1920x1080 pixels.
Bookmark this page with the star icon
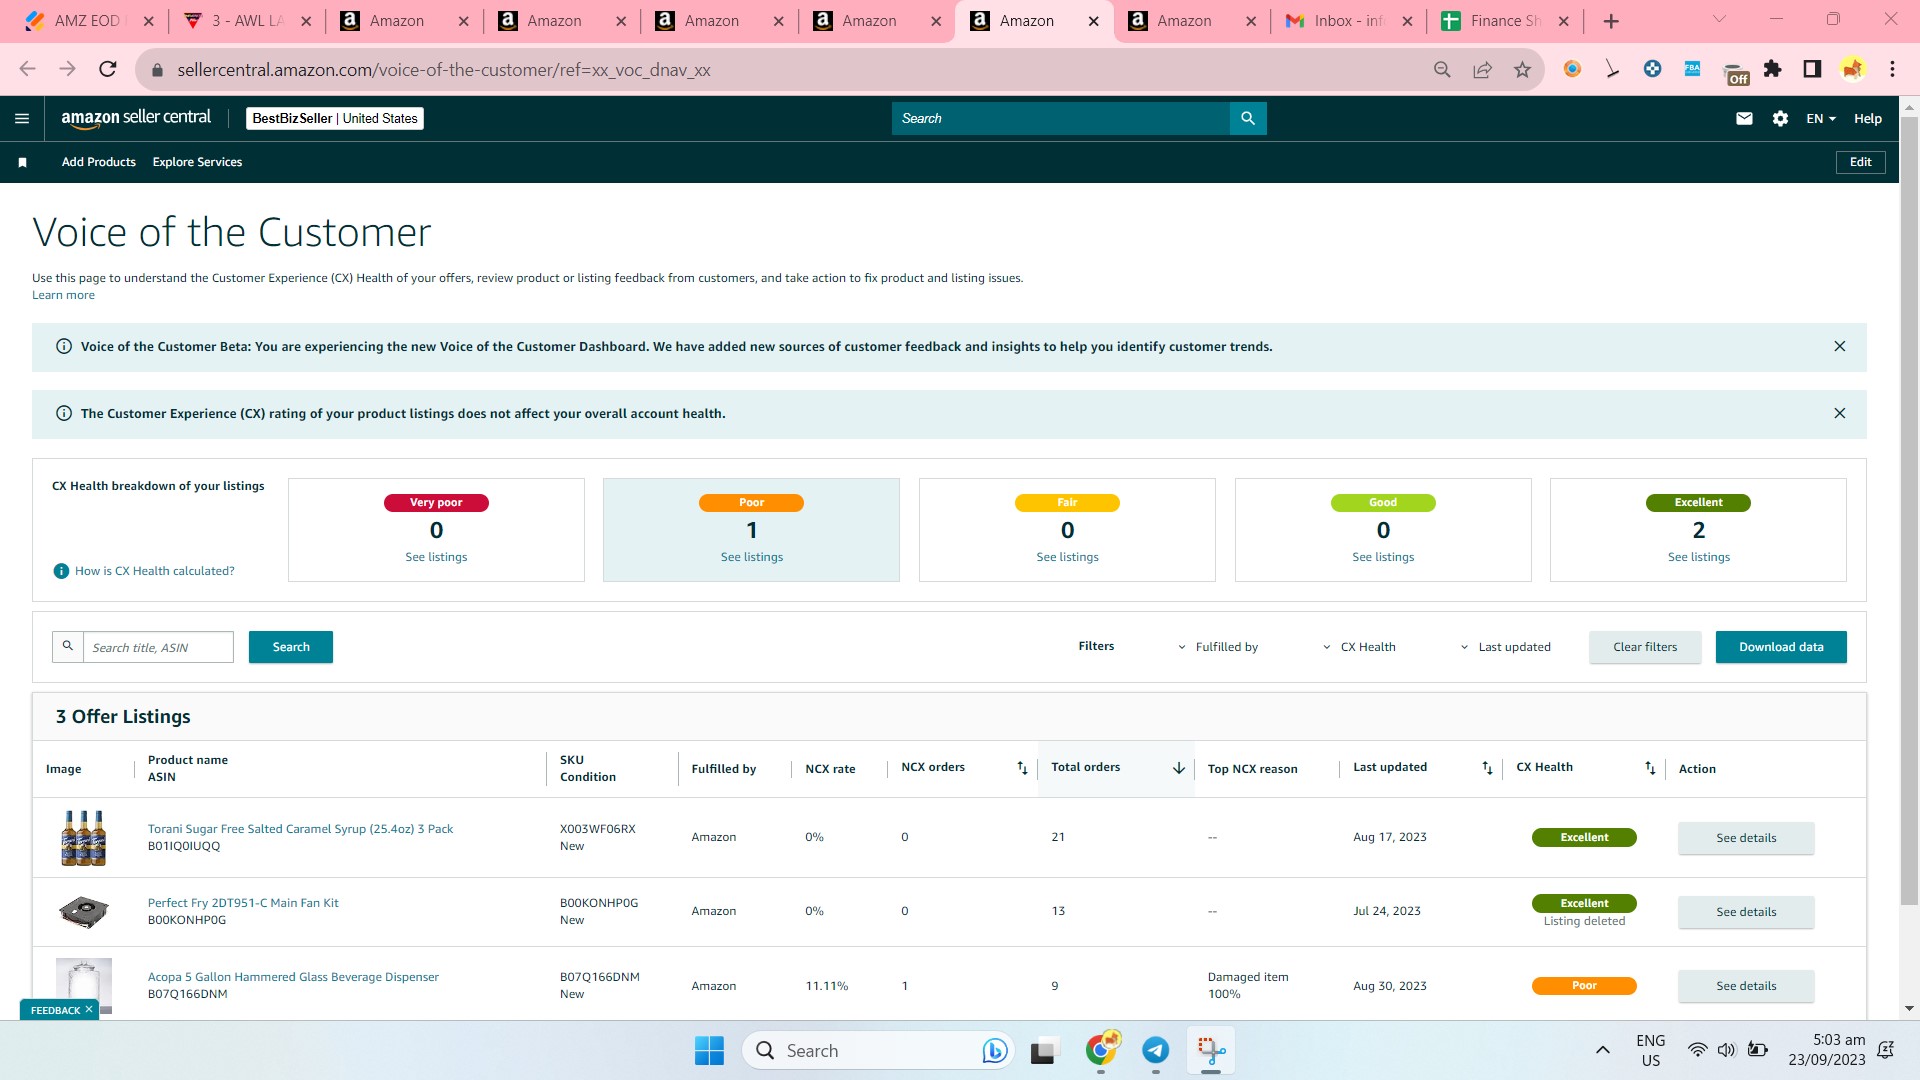(1522, 69)
